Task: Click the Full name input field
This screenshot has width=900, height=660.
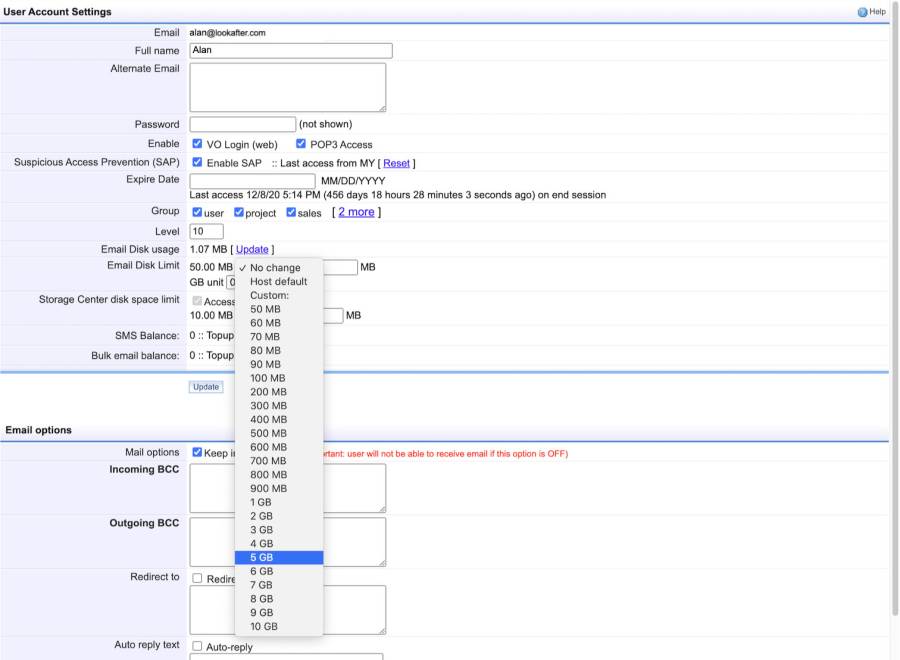Action: coord(290,50)
